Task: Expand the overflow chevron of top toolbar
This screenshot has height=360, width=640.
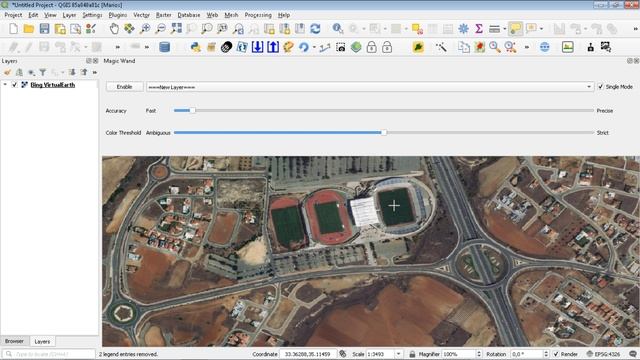Action: (x=635, y=29)
